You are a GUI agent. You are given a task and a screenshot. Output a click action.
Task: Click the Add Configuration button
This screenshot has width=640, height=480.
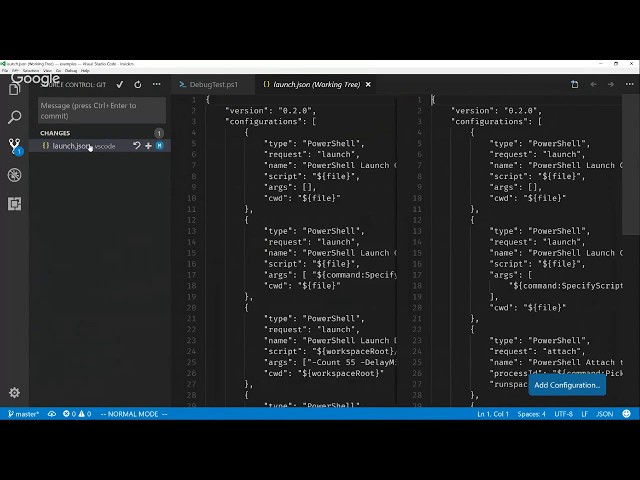coord(567,385)
